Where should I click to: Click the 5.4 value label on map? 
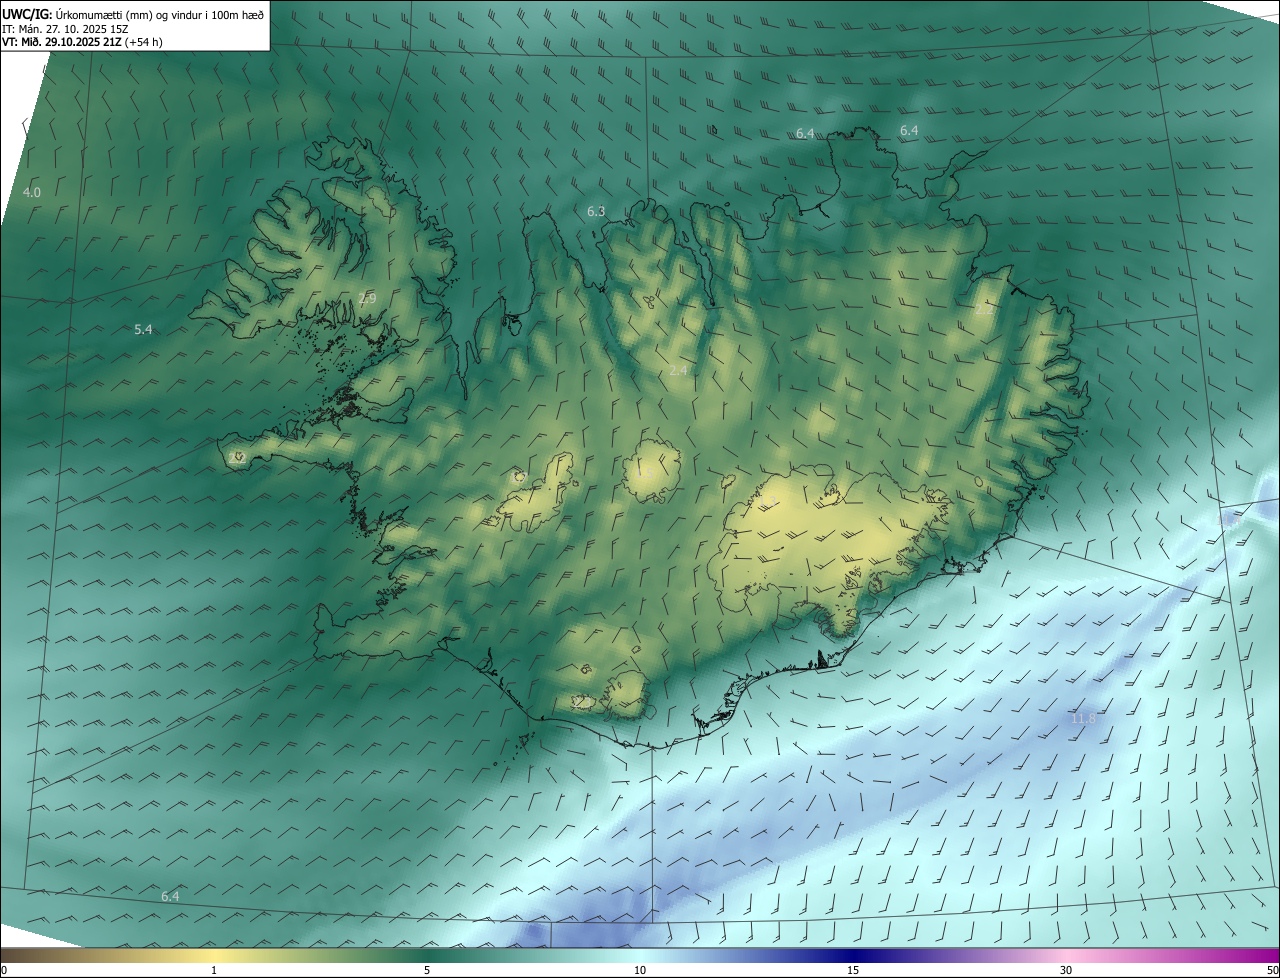pyautogui.click(x=143, y=329)
